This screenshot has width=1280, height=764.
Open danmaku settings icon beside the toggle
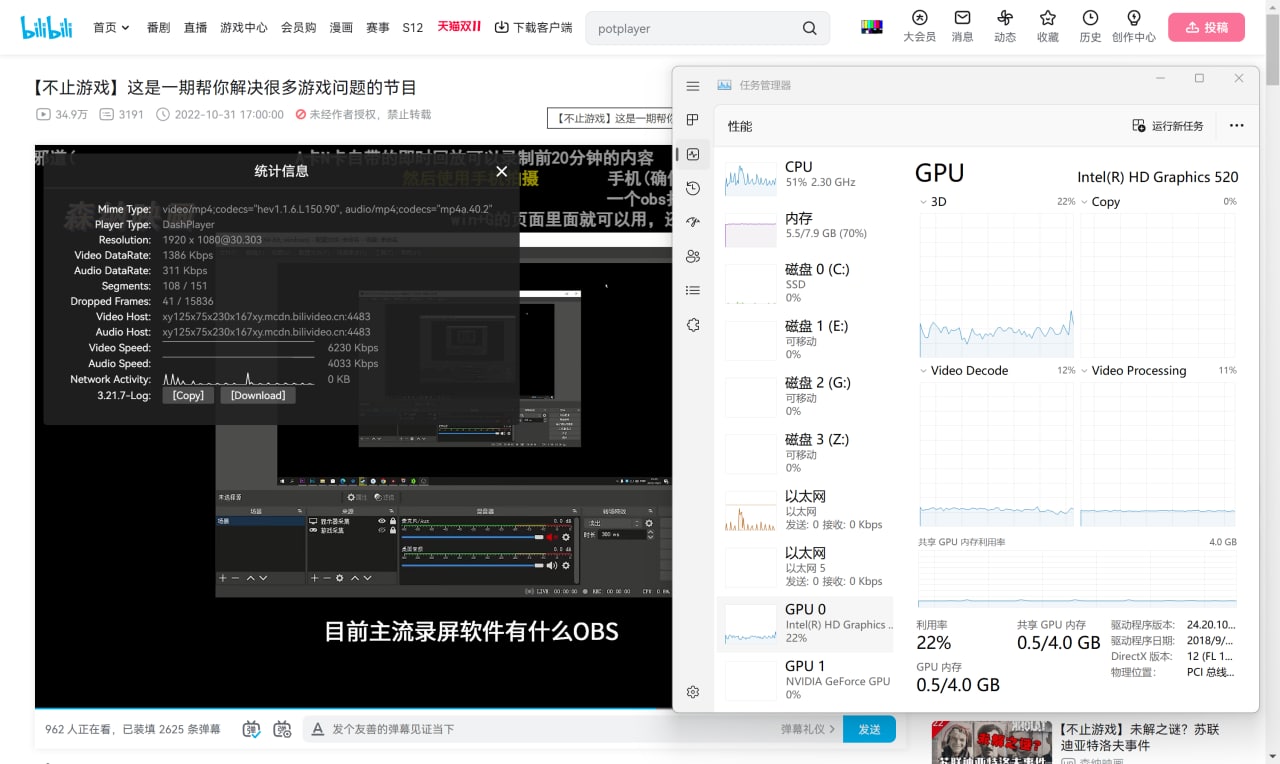(x=282, y=729)
